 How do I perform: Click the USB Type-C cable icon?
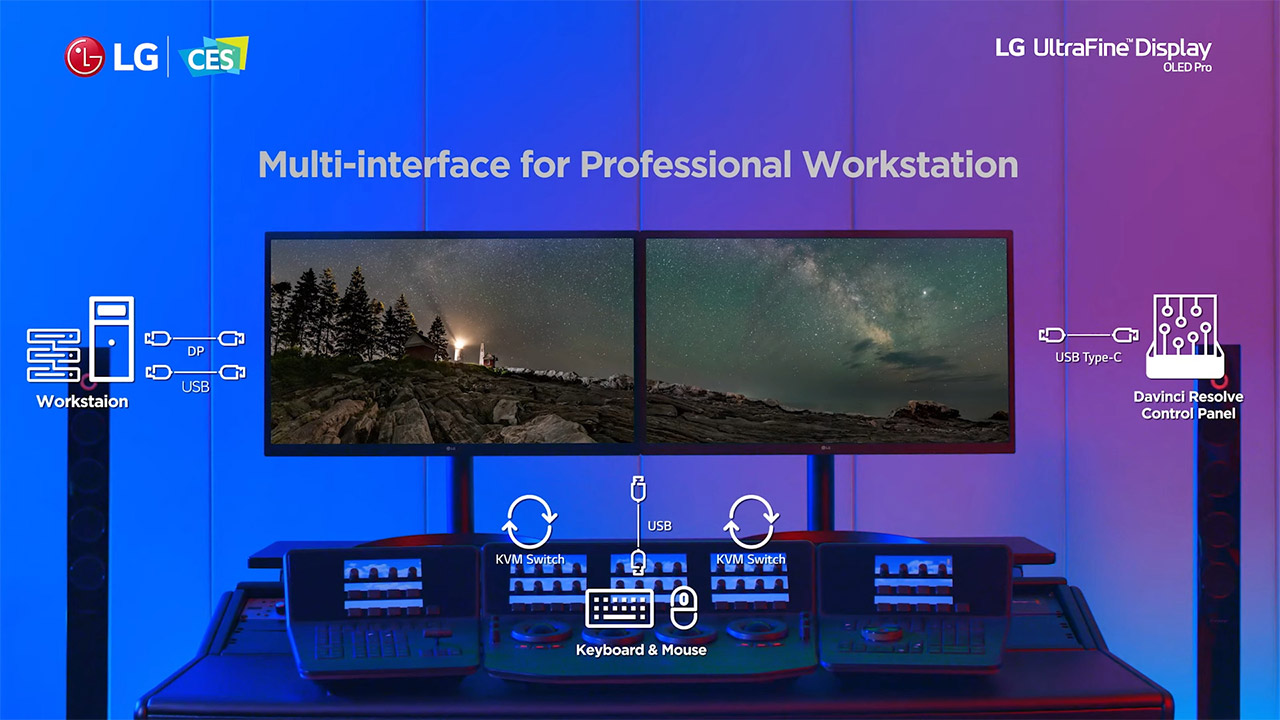1088,335
